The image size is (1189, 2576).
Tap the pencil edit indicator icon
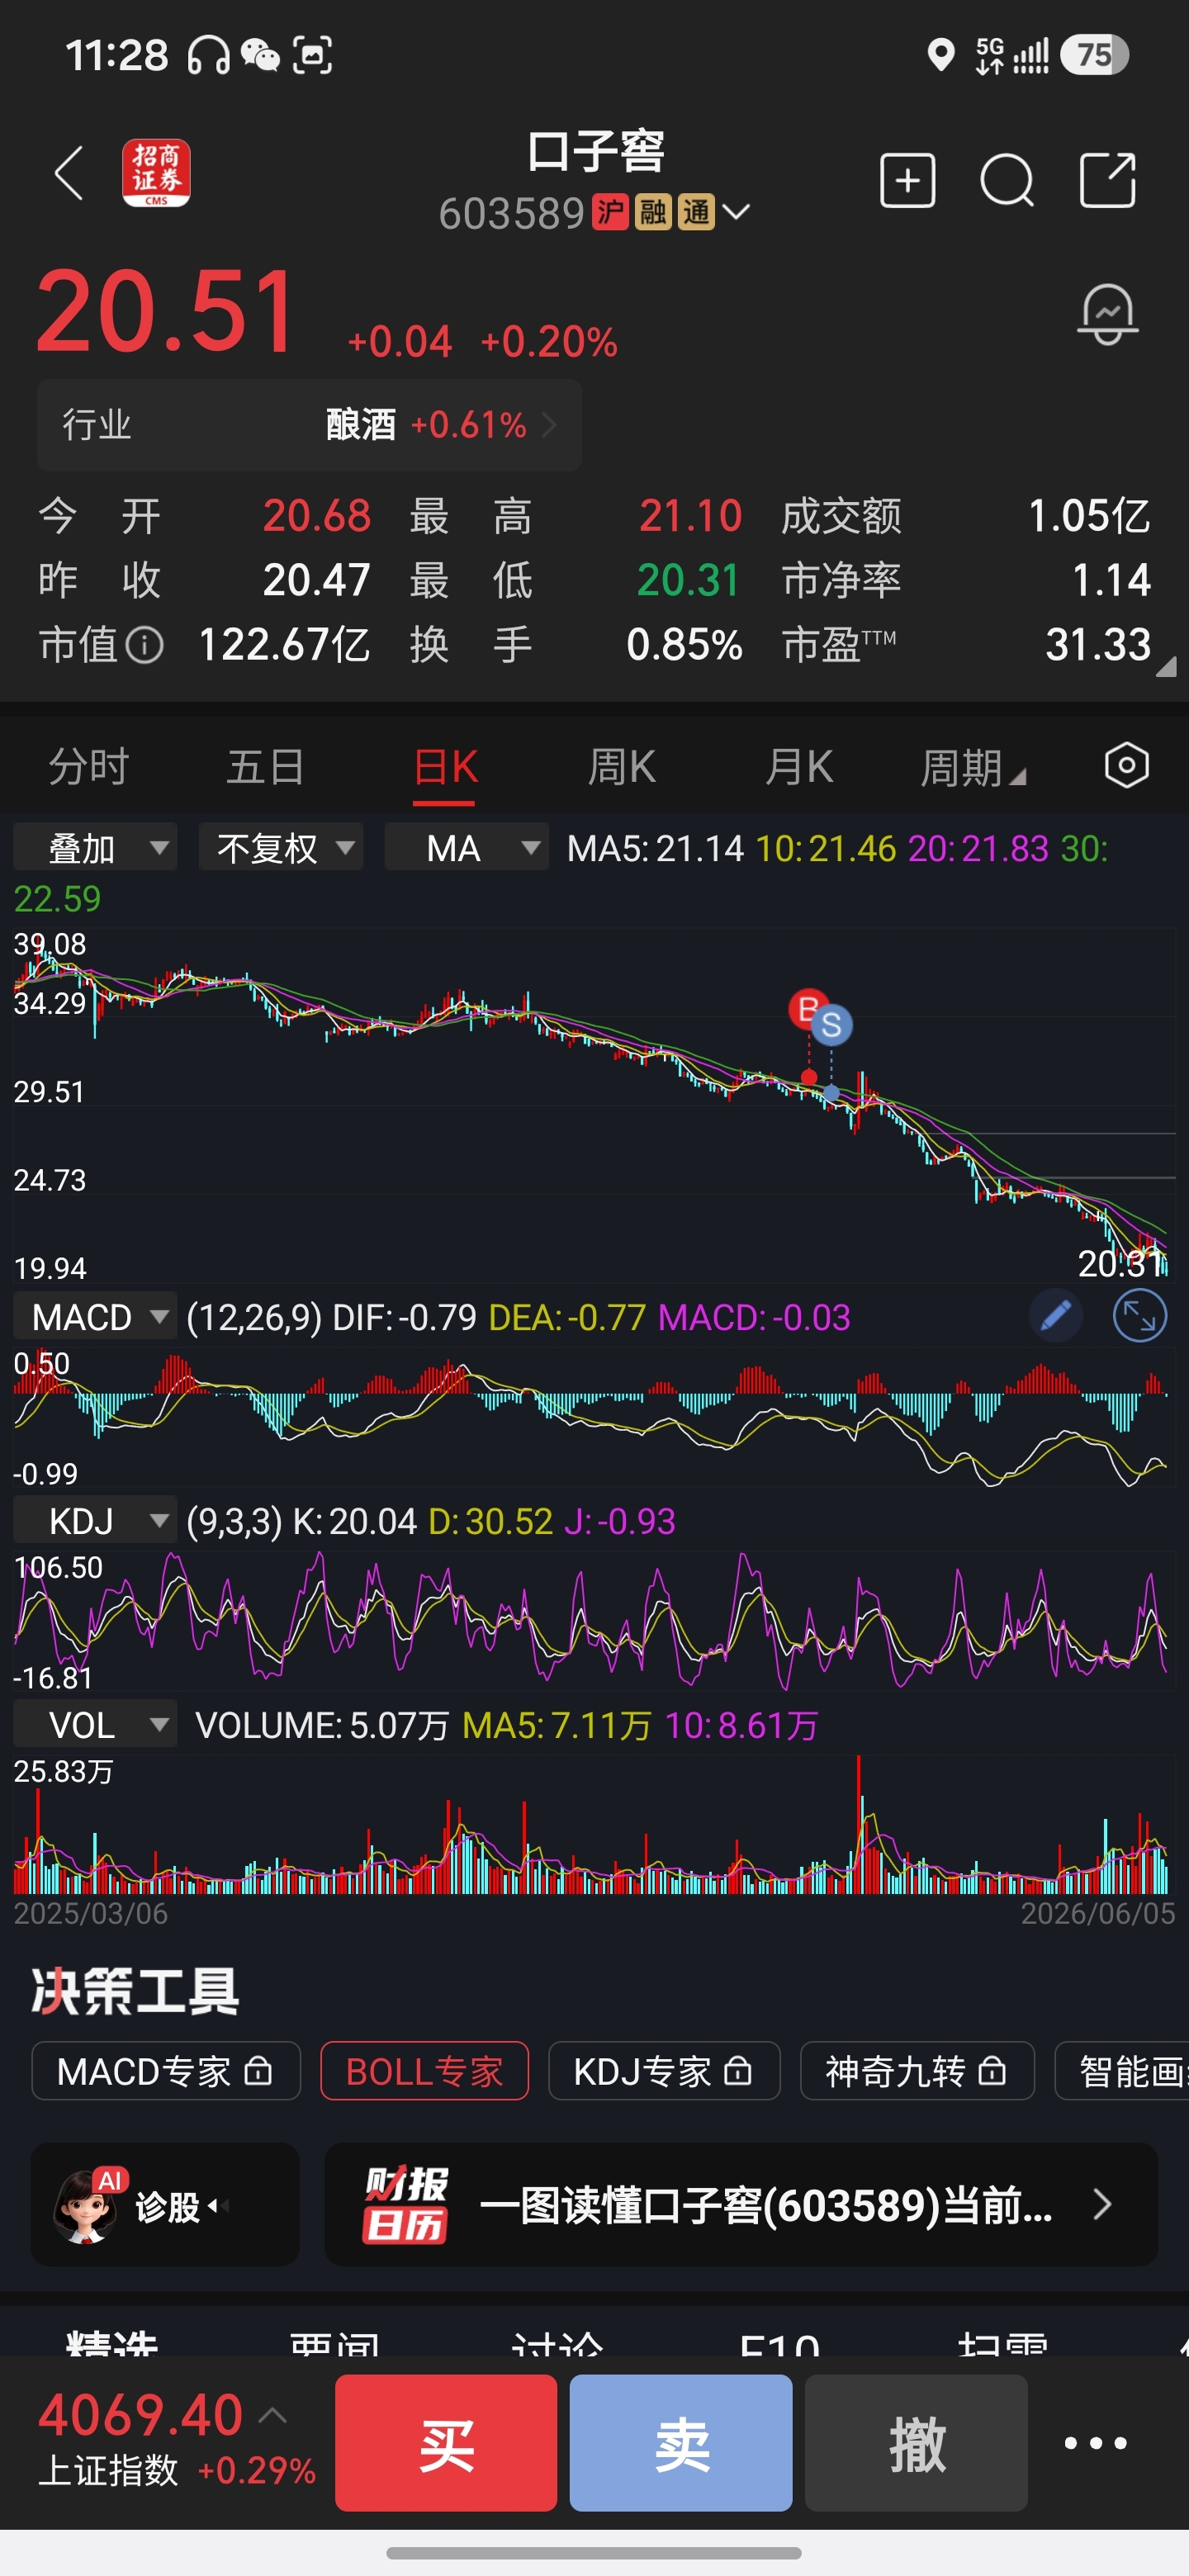[1056, 1316]
